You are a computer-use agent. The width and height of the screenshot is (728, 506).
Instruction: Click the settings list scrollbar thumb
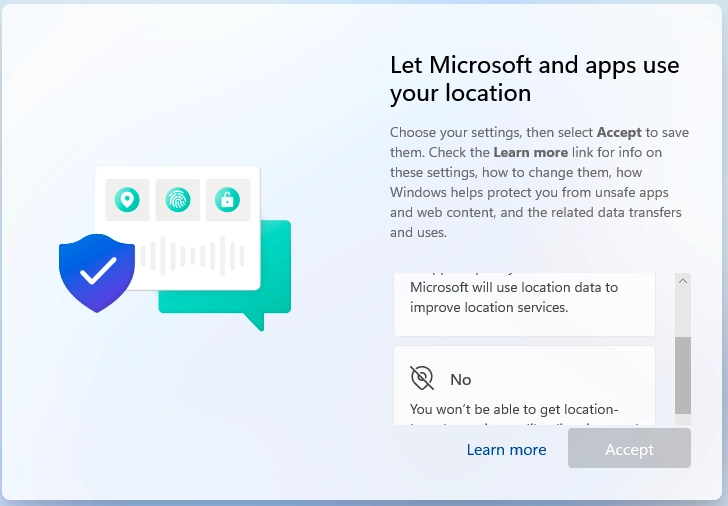(x=682, y=375)
